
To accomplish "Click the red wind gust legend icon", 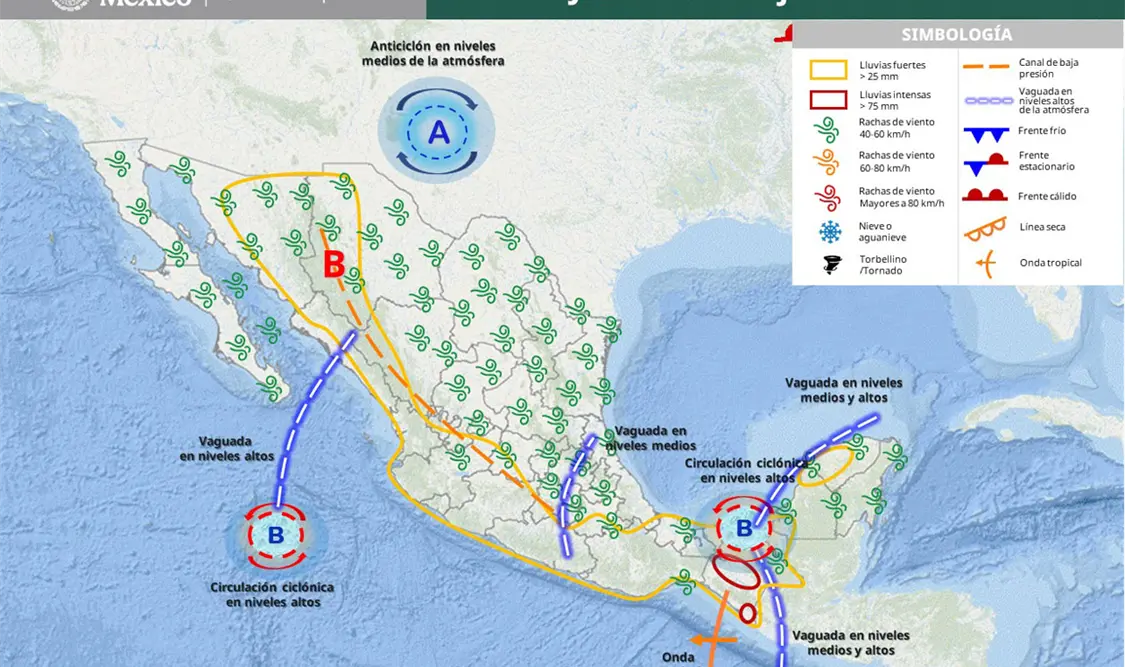I will pyautogui.click(x=827, y=198).
